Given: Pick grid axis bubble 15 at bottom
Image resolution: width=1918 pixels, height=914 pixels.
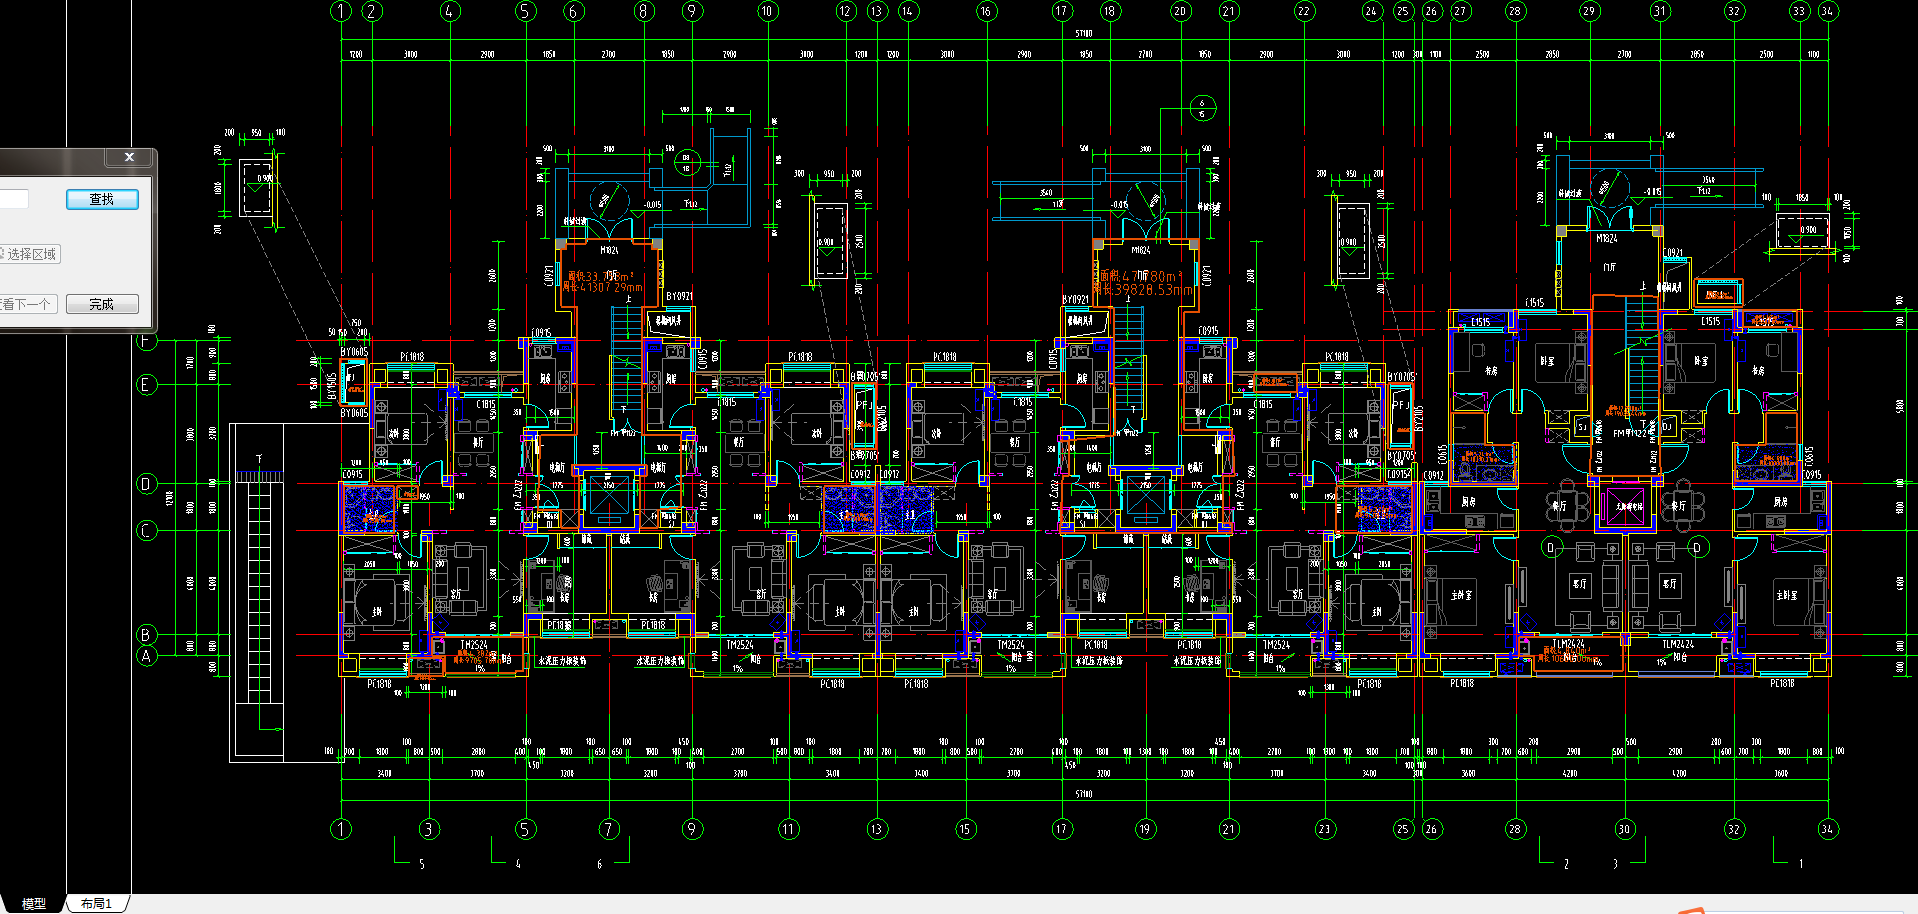Looking at the screenshot, I should pyautogui.click(x=965, y=829).
